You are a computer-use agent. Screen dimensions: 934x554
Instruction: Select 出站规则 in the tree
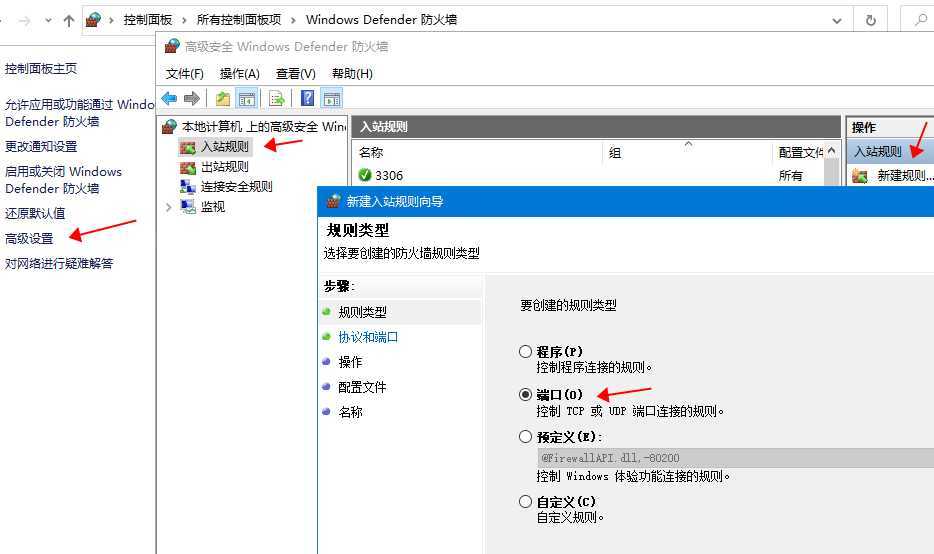coord(224,167)
